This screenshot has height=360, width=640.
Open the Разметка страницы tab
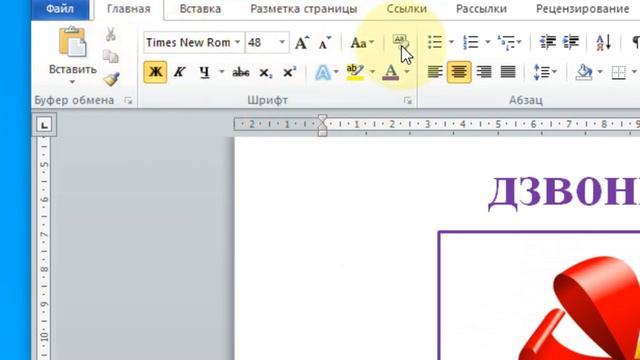304,9
